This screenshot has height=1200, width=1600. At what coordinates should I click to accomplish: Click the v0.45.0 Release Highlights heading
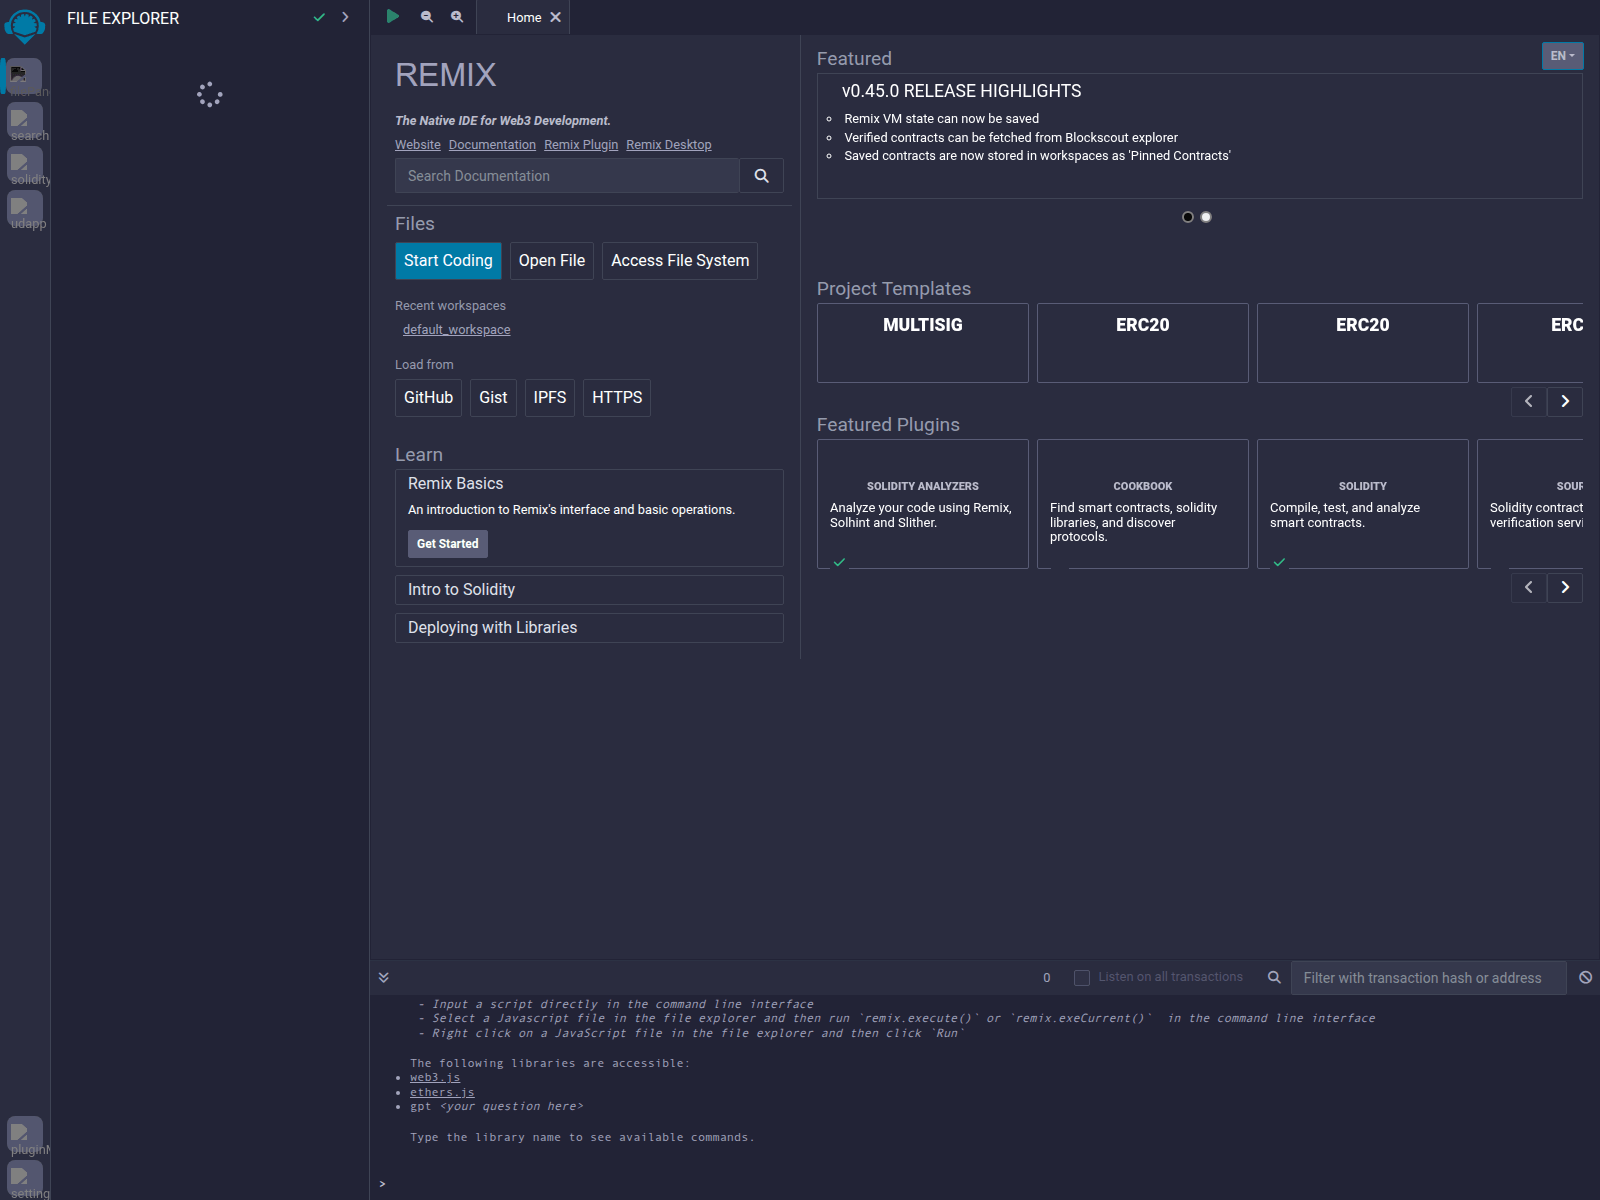click(961, 91)
